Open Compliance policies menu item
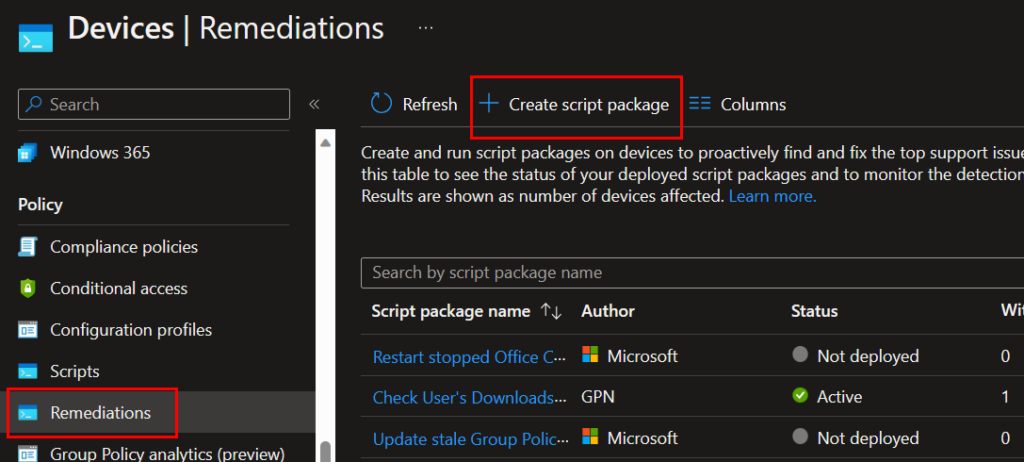1024x462 pixels. pyautogui.click(x=123, y=247)
